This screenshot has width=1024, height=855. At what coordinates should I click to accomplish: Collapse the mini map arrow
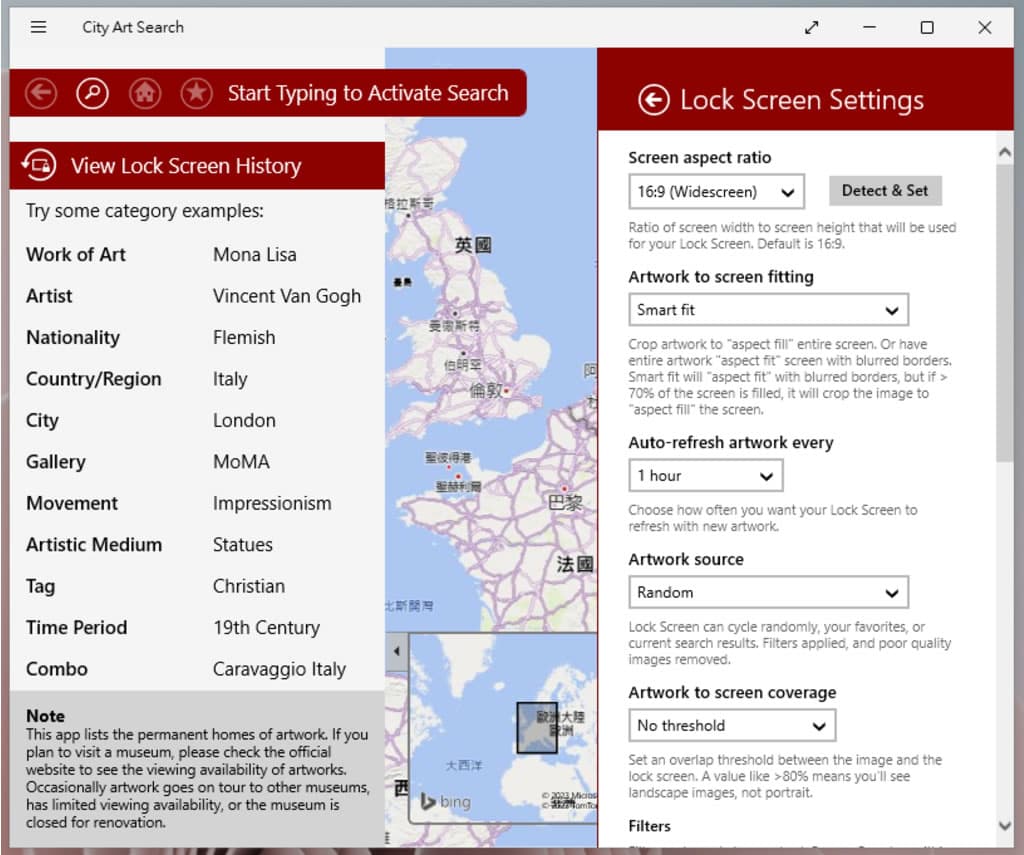click(x=396, y=651)
